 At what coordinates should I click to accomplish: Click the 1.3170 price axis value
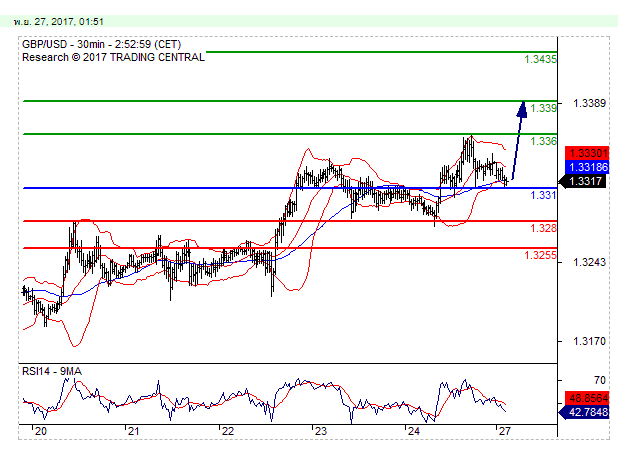coord(589,341)
